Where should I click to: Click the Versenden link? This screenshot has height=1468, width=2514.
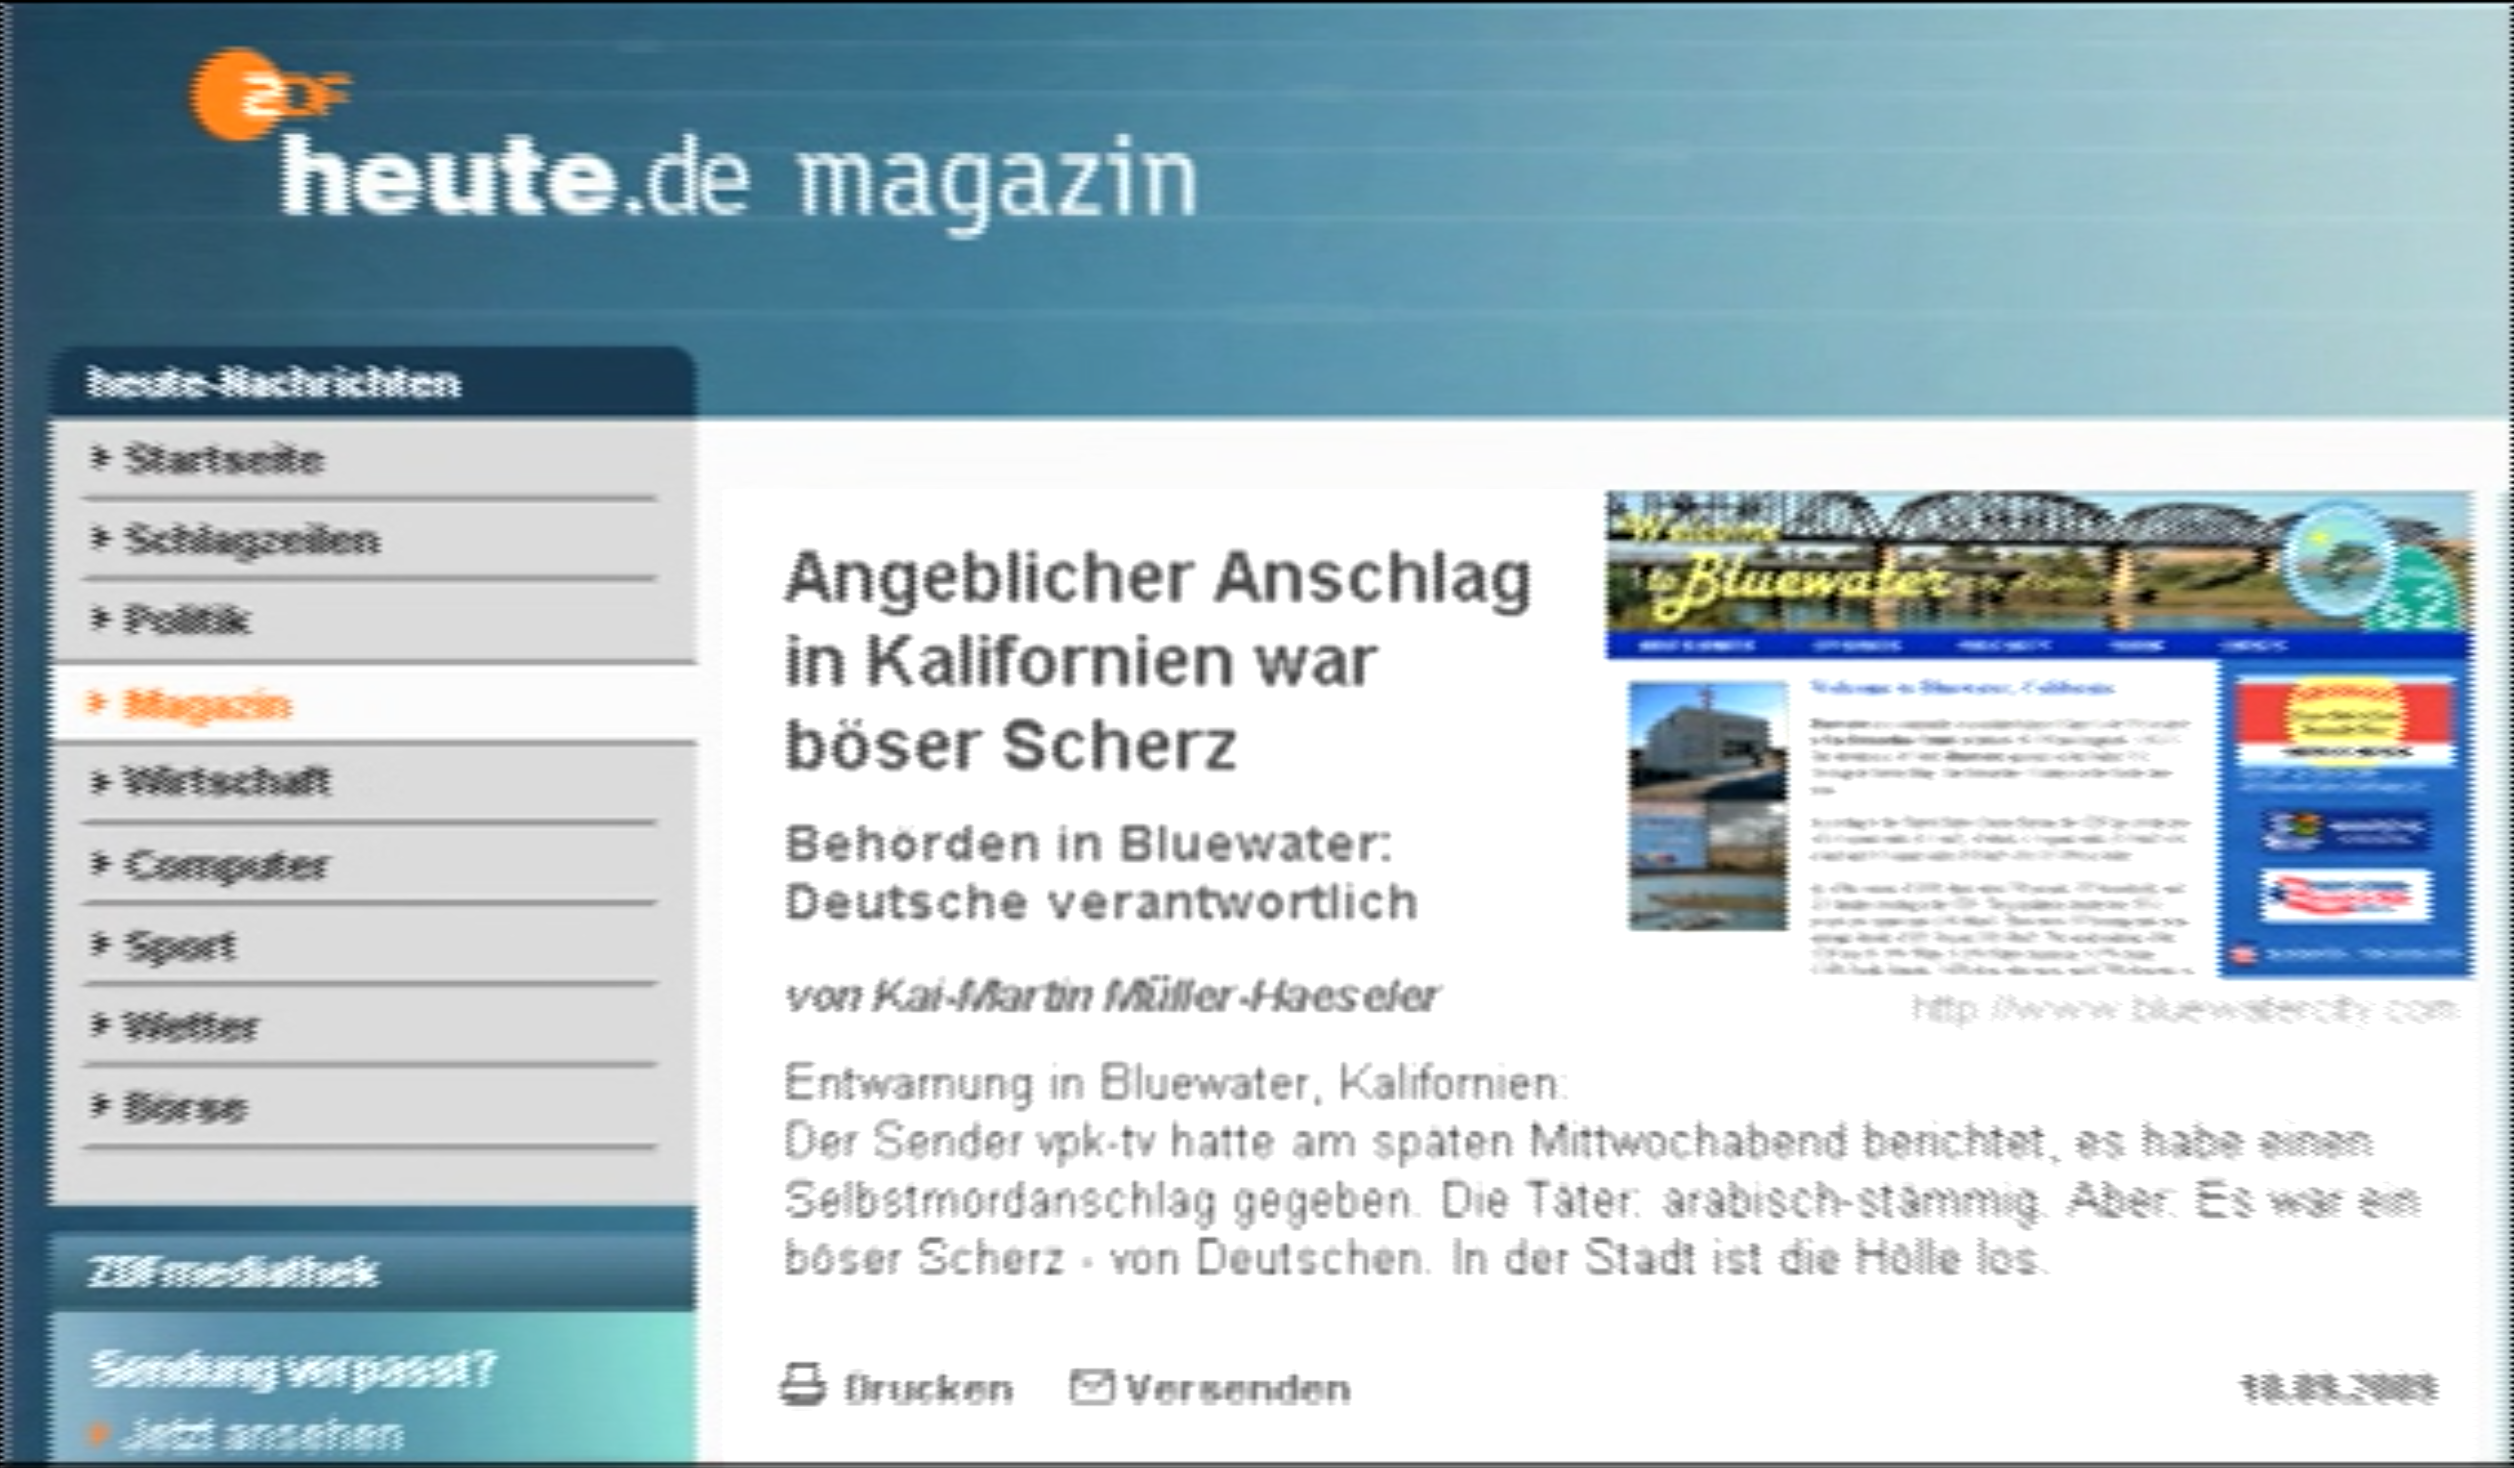click(1238, 1389)
